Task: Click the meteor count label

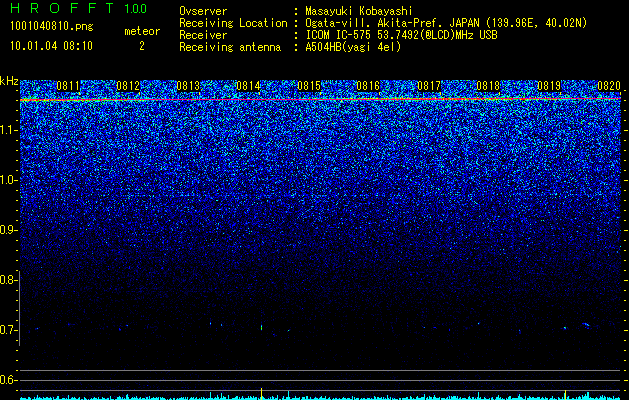Action: [x=142, y=31]
